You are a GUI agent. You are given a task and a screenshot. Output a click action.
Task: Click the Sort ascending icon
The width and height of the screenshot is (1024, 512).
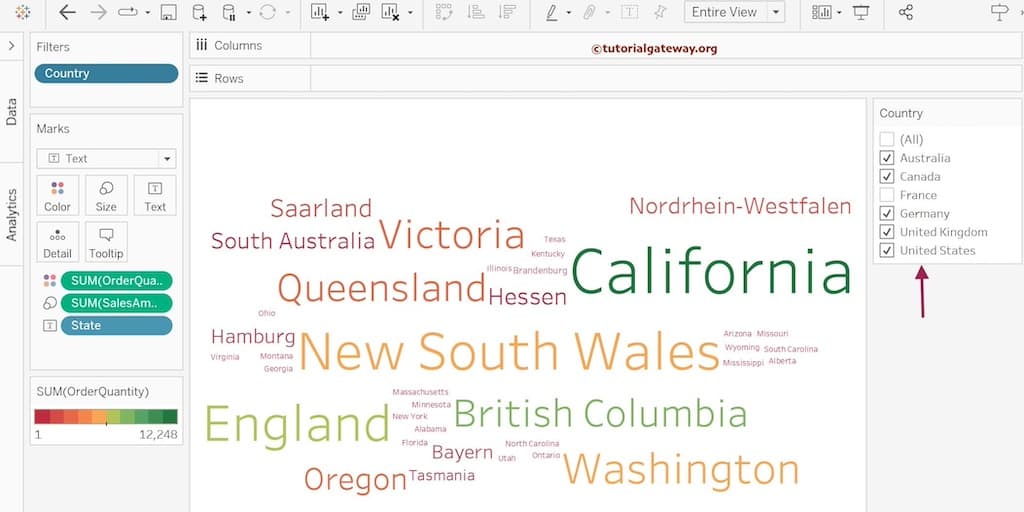point(475,12)
